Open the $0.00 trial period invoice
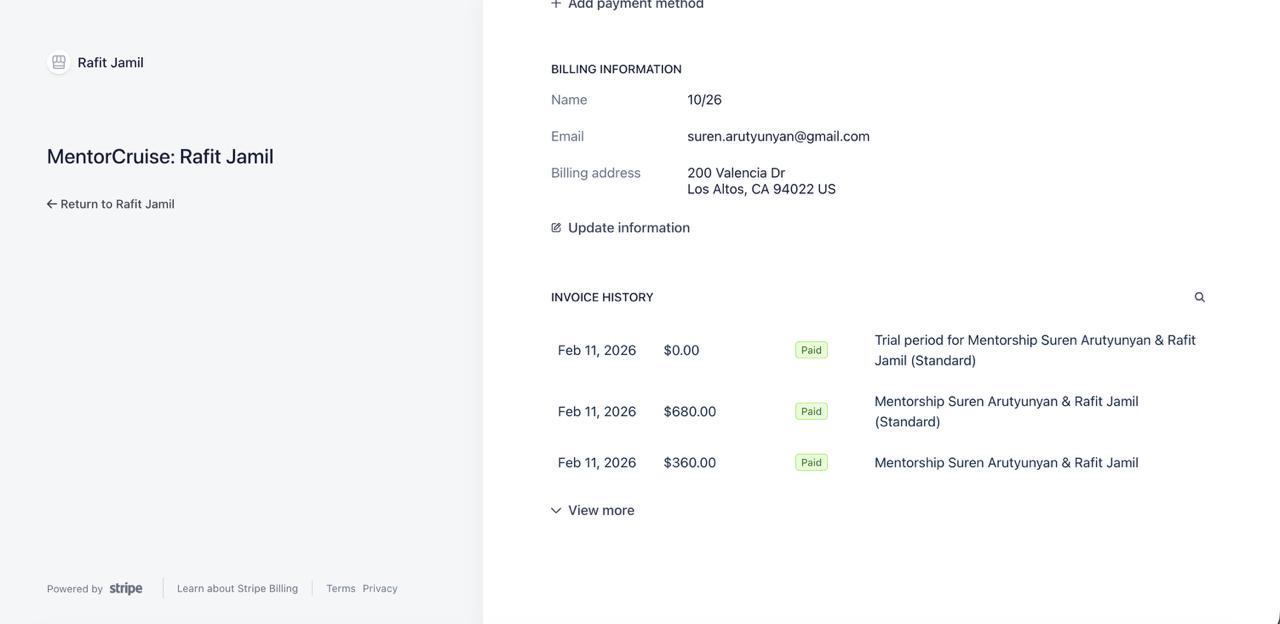Viewport: 1280px width, 624px height. pos(681,350)
